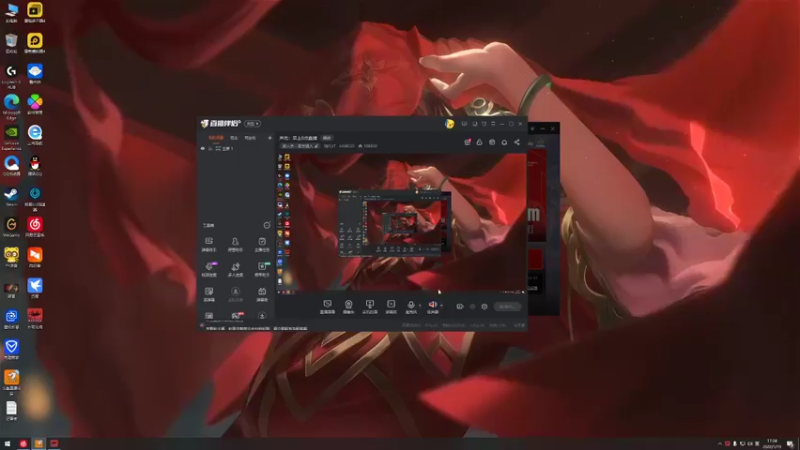The width and height of the screenshot is (800, 450).
Task: Open the mode dropdown pill beside the app logo
Action: (252, 123)
